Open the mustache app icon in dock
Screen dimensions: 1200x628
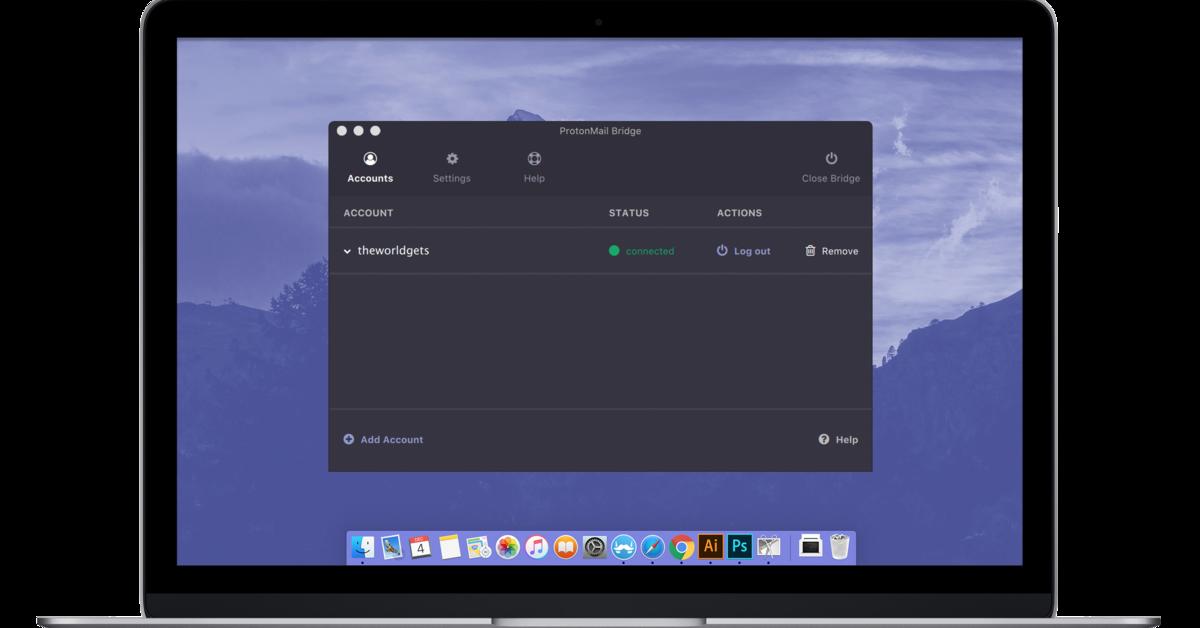click(x=624, y=547)
